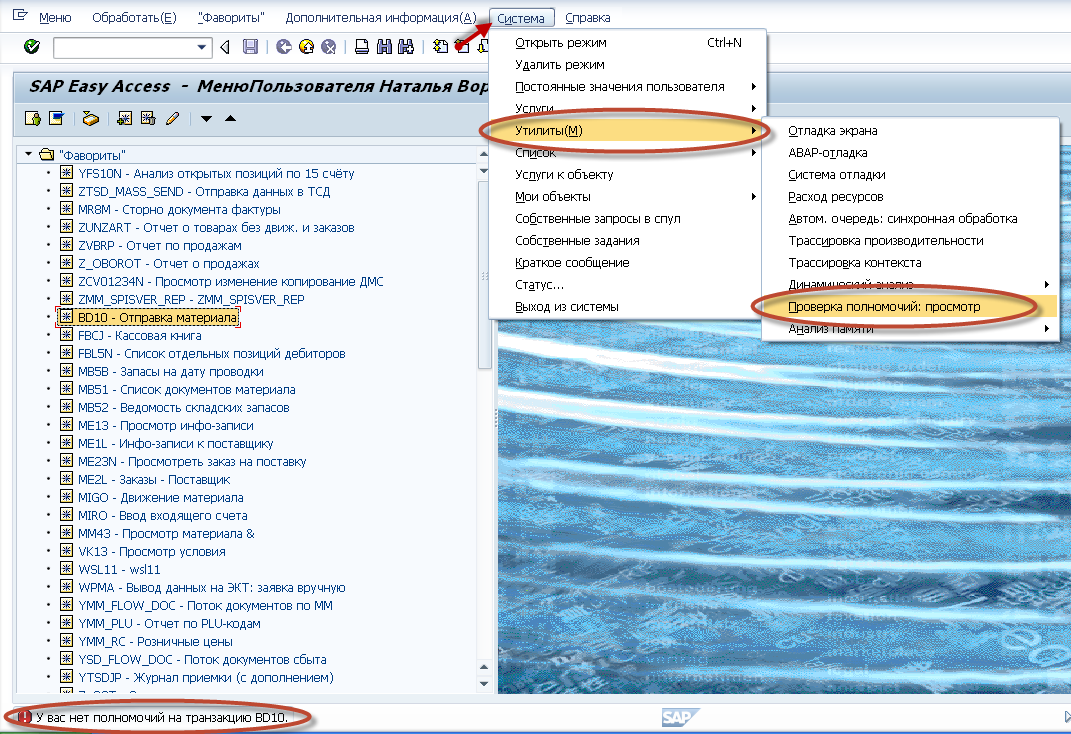1071x734 pixels.
Task: Click the yellow Exit icon
Action: 307,46
